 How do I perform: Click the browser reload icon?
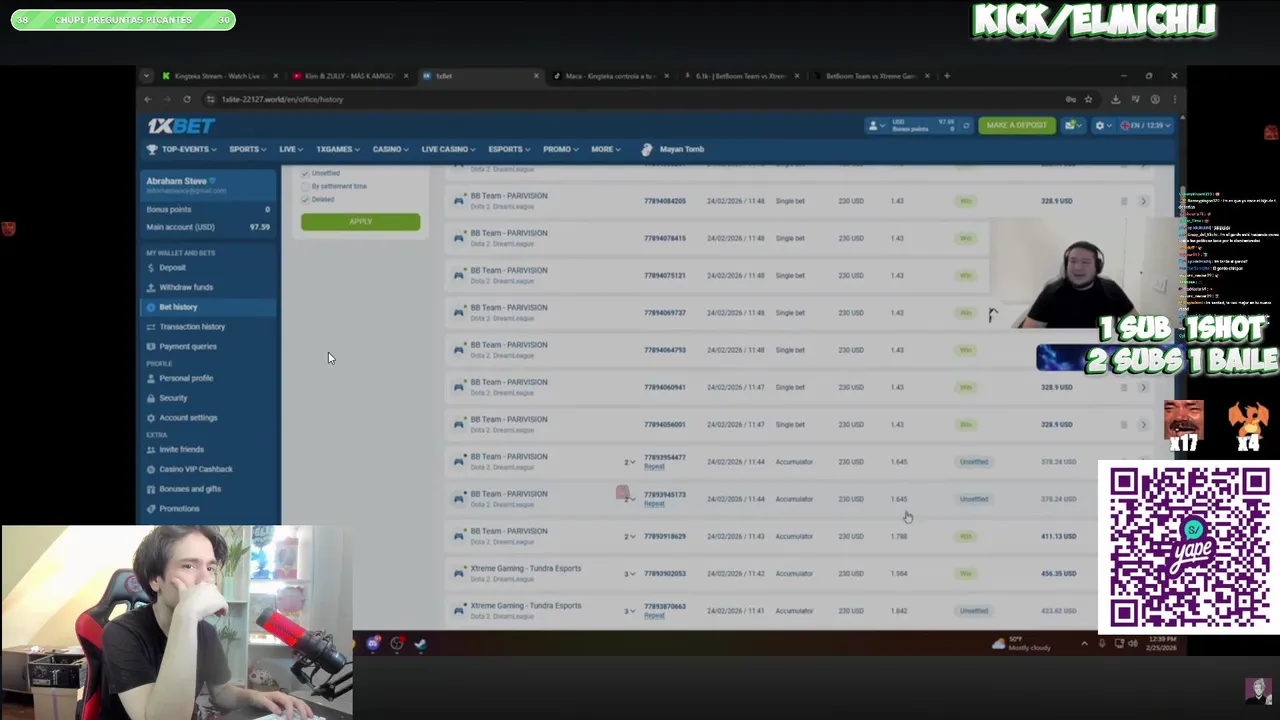click(x=187, y=99)
